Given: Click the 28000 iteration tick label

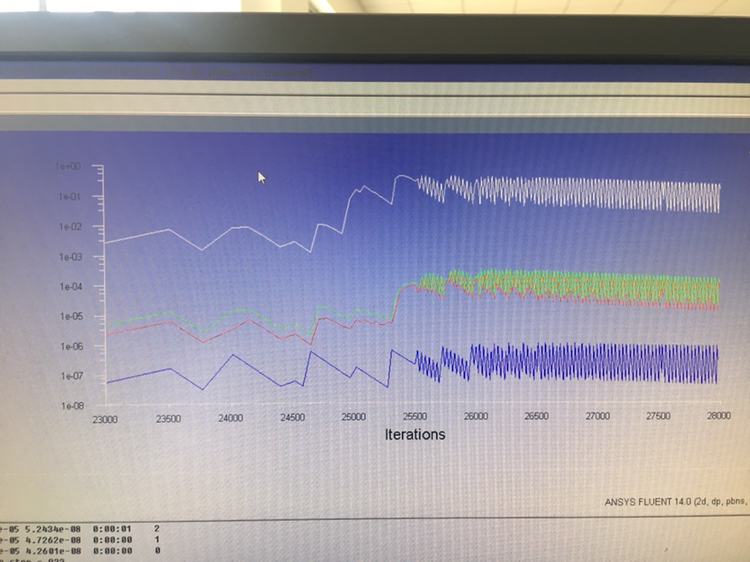Looking at the screenshot, I should click(719, 416).
